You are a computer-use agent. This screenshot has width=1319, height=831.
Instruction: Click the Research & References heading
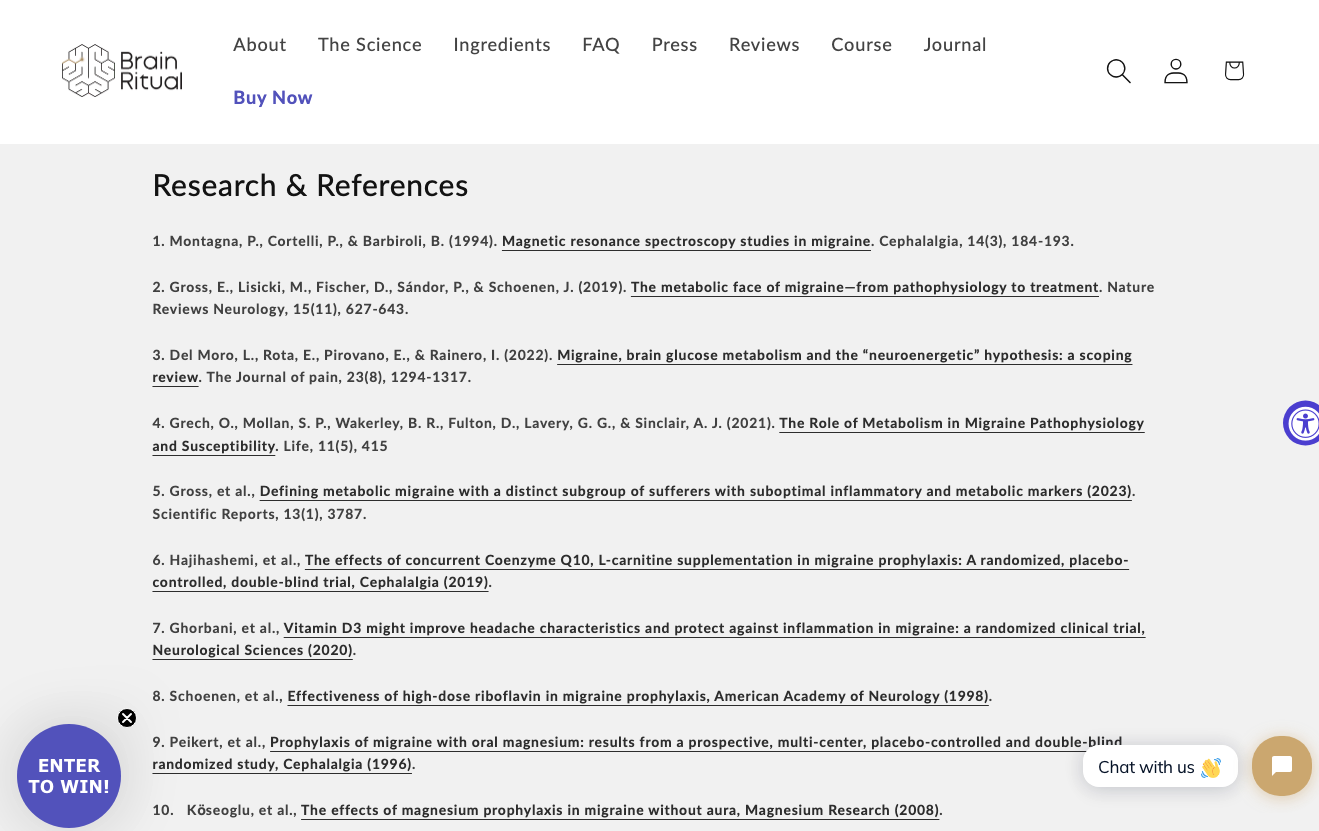click(x=310, y=186)
